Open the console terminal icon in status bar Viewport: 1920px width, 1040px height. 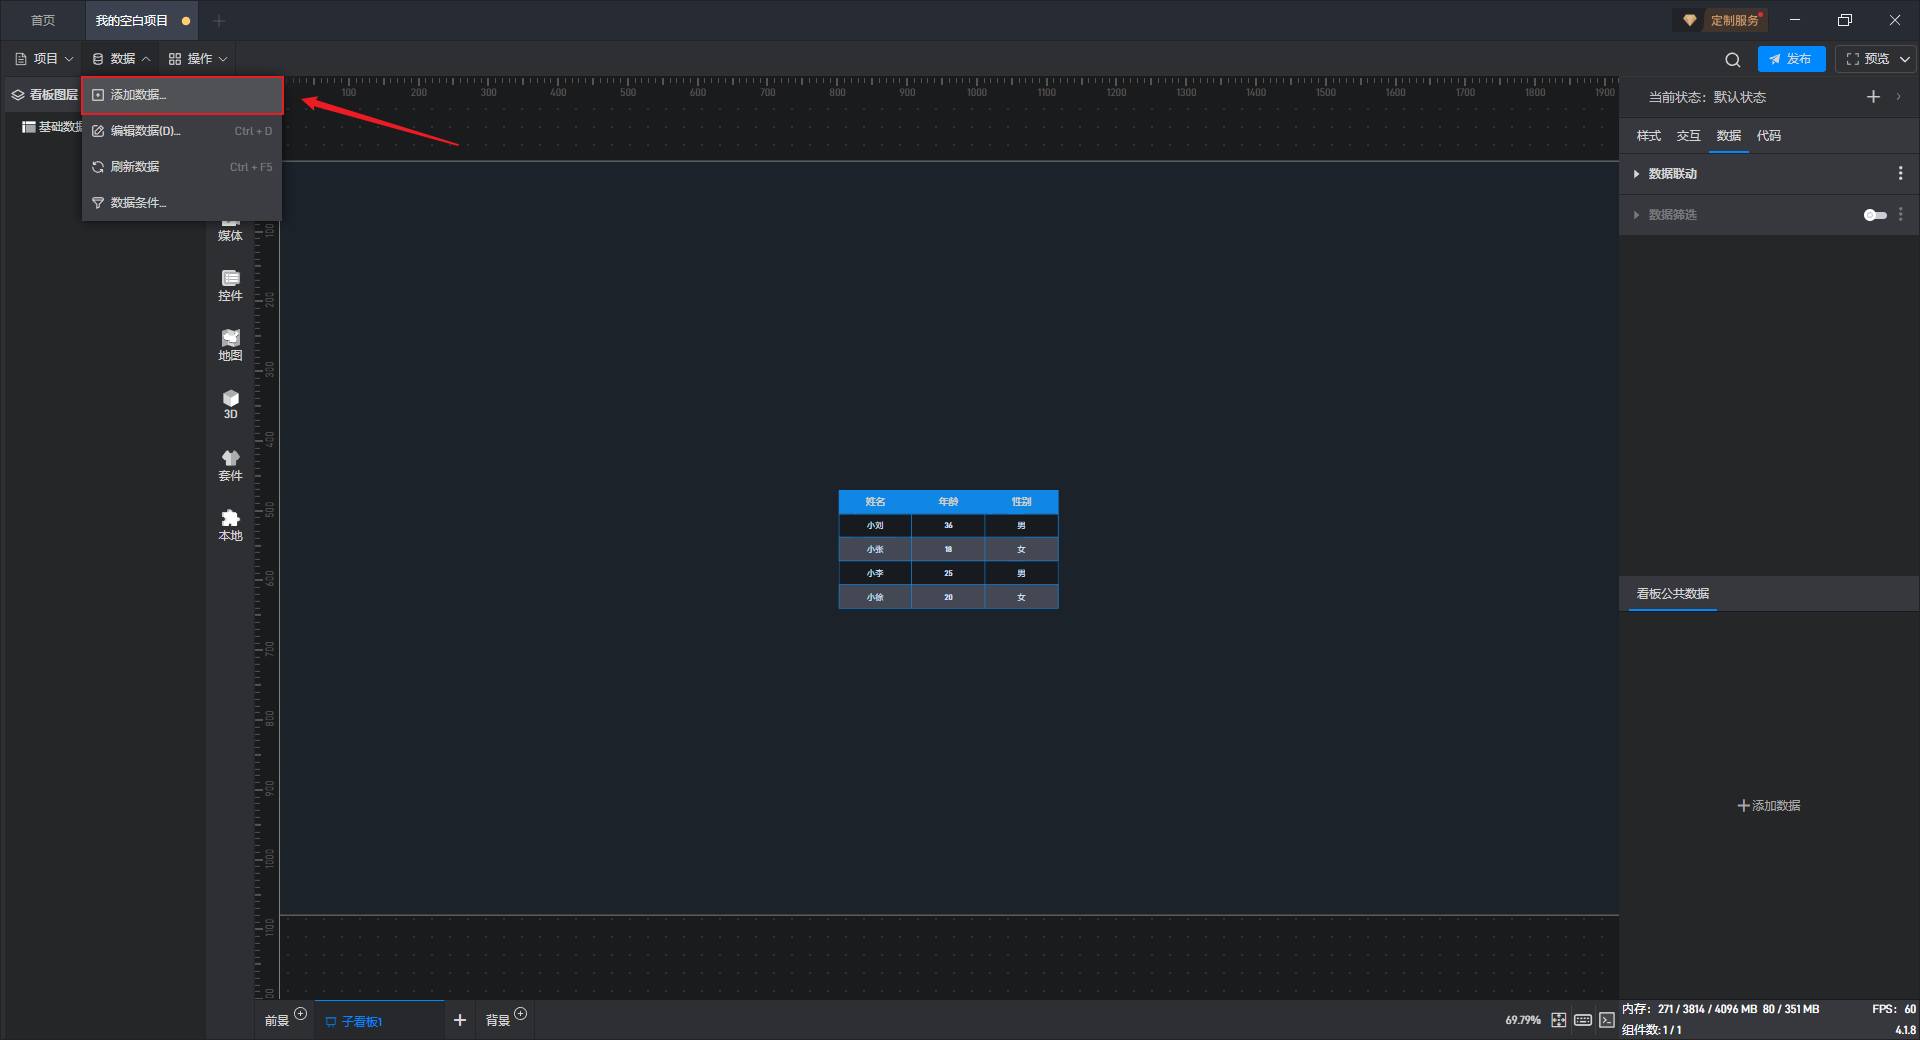pyautogui.click(x=1606, y=1020)
